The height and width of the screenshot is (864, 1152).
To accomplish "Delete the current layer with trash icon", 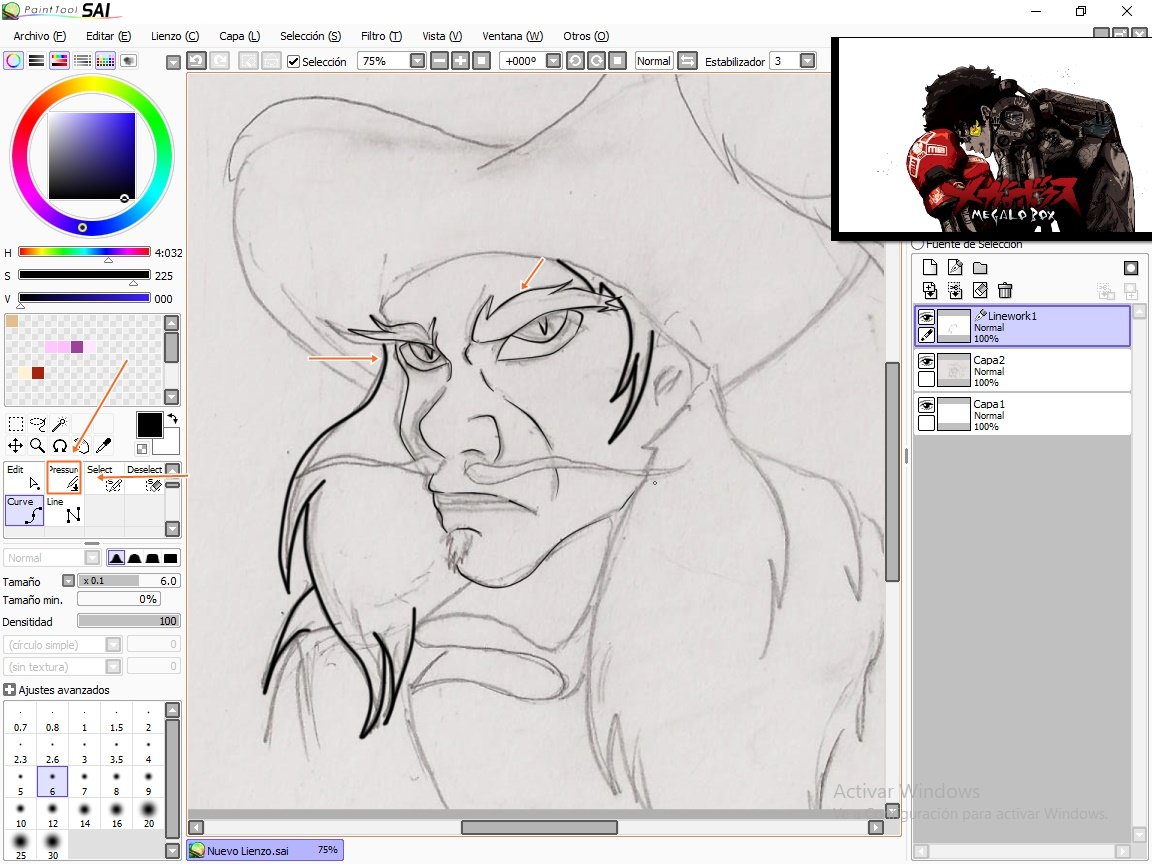I will 1005,290.
